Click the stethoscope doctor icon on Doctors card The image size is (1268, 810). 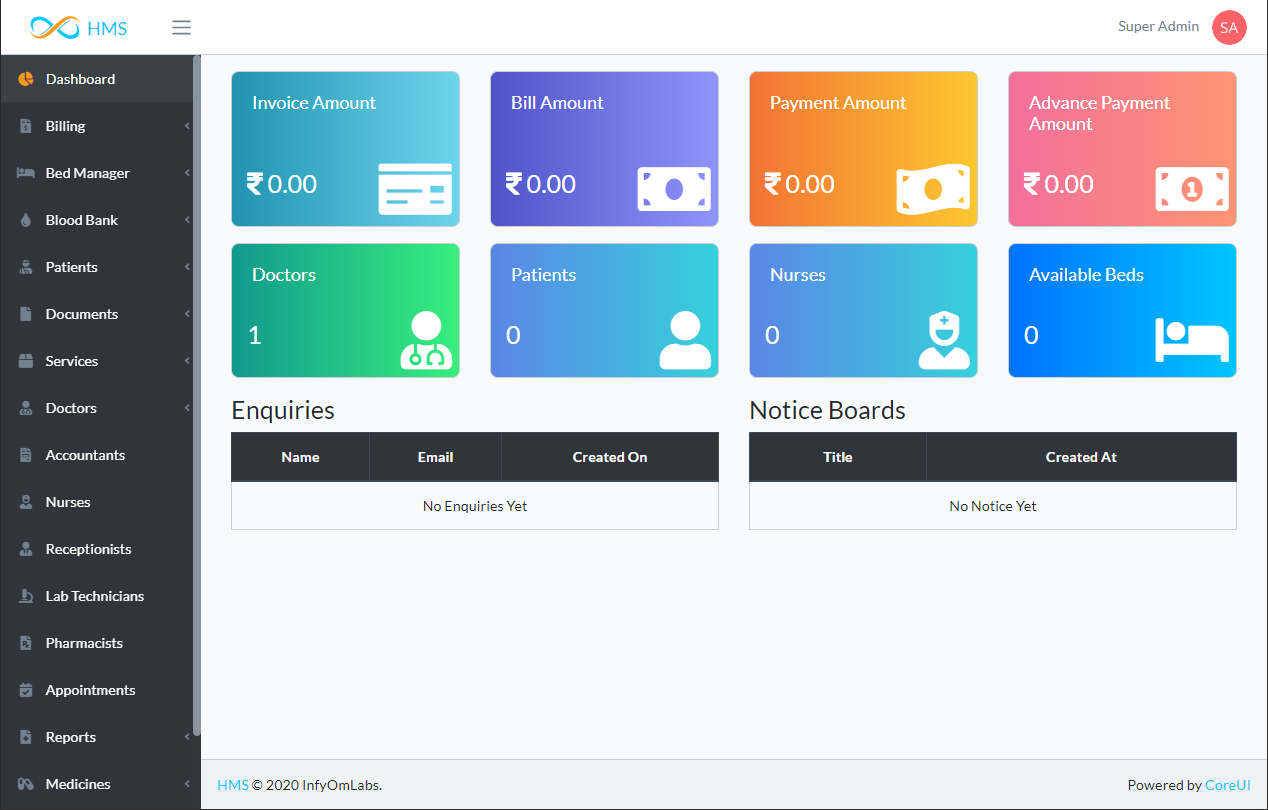pyautogui.click(x=426, y=340)
